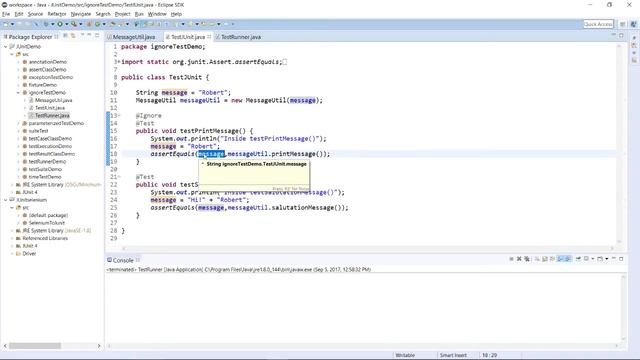Unfold the collapsed import on line 3
This screenshot has width=640, height=360.
point(119,62)
